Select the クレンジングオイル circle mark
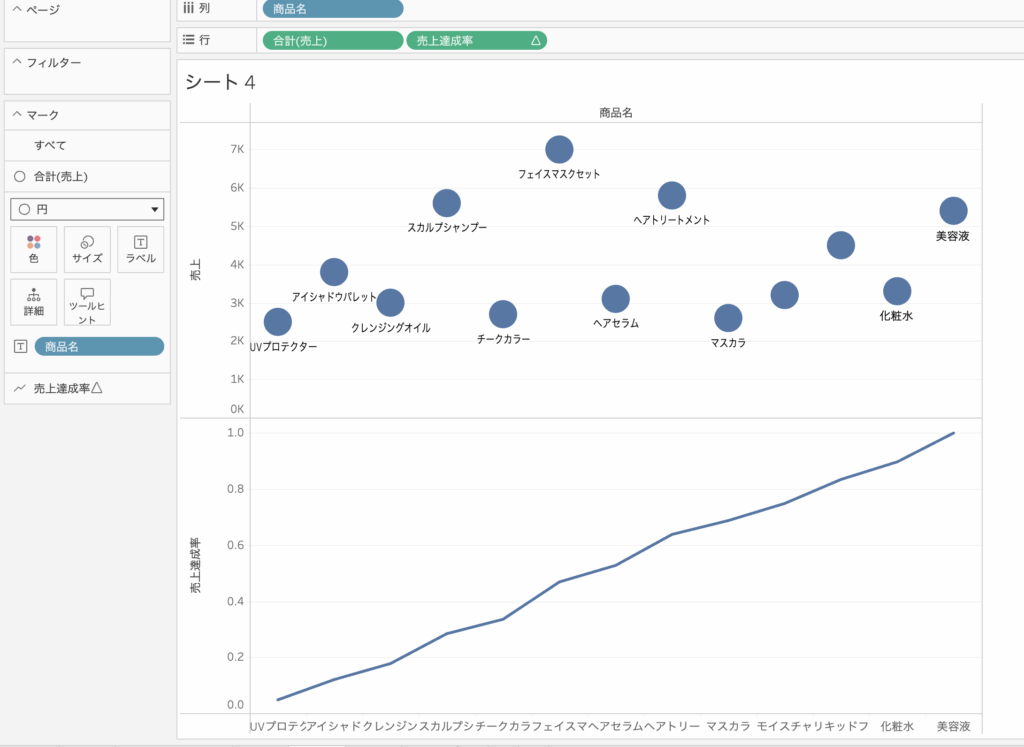The height and width of the screenshot is (747, 1024). point(391,302)
